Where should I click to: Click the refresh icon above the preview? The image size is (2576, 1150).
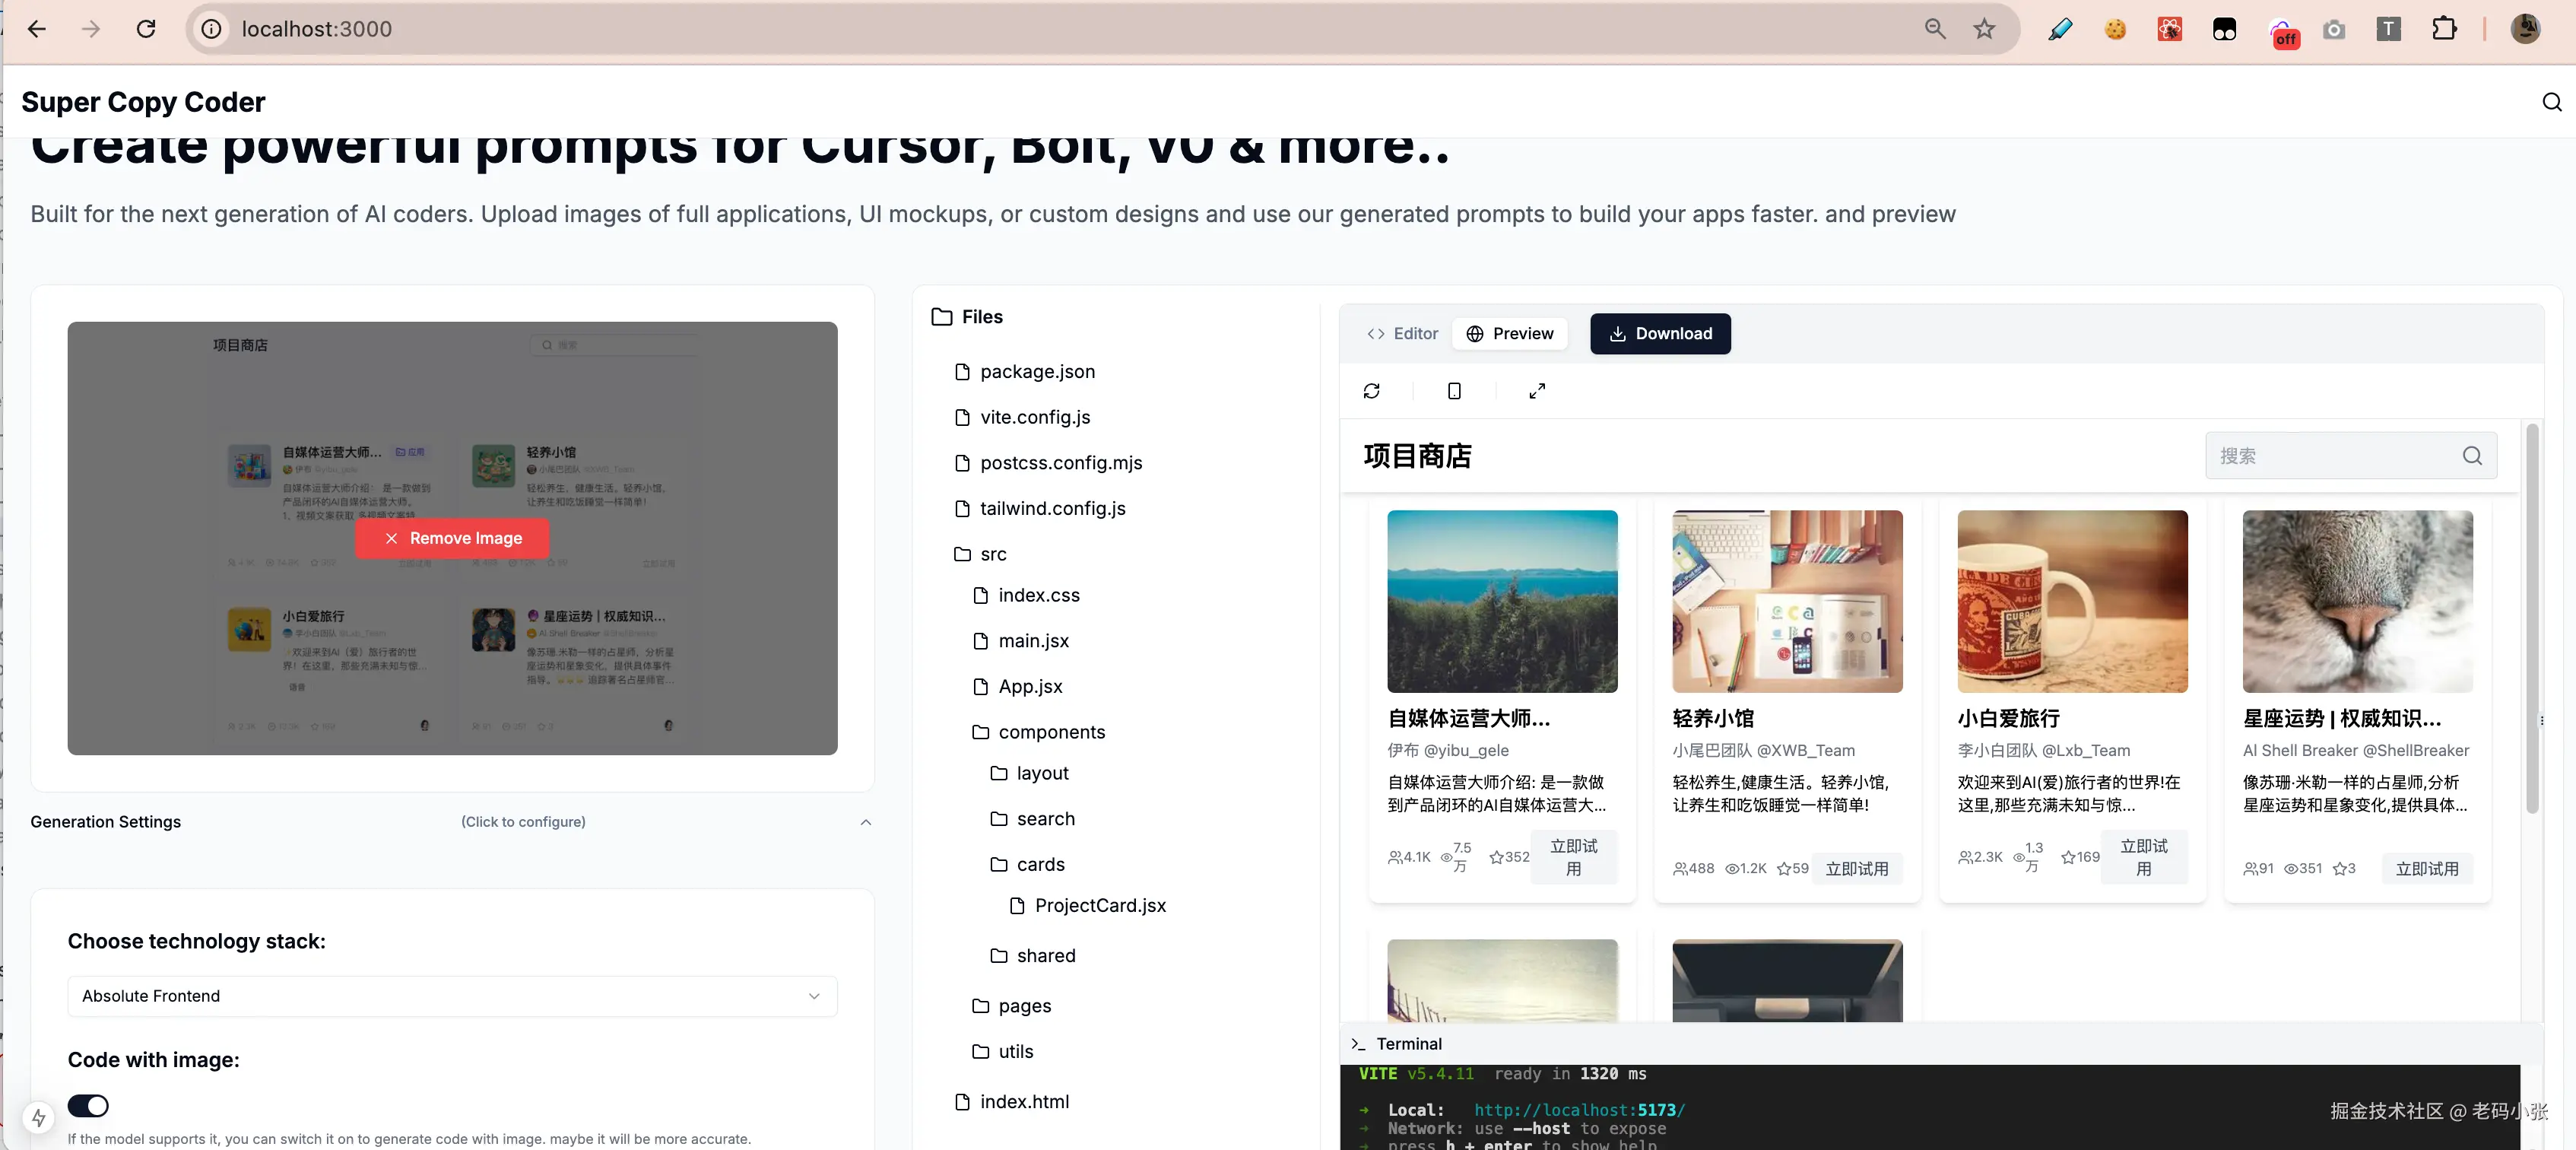coord(1372,391)
